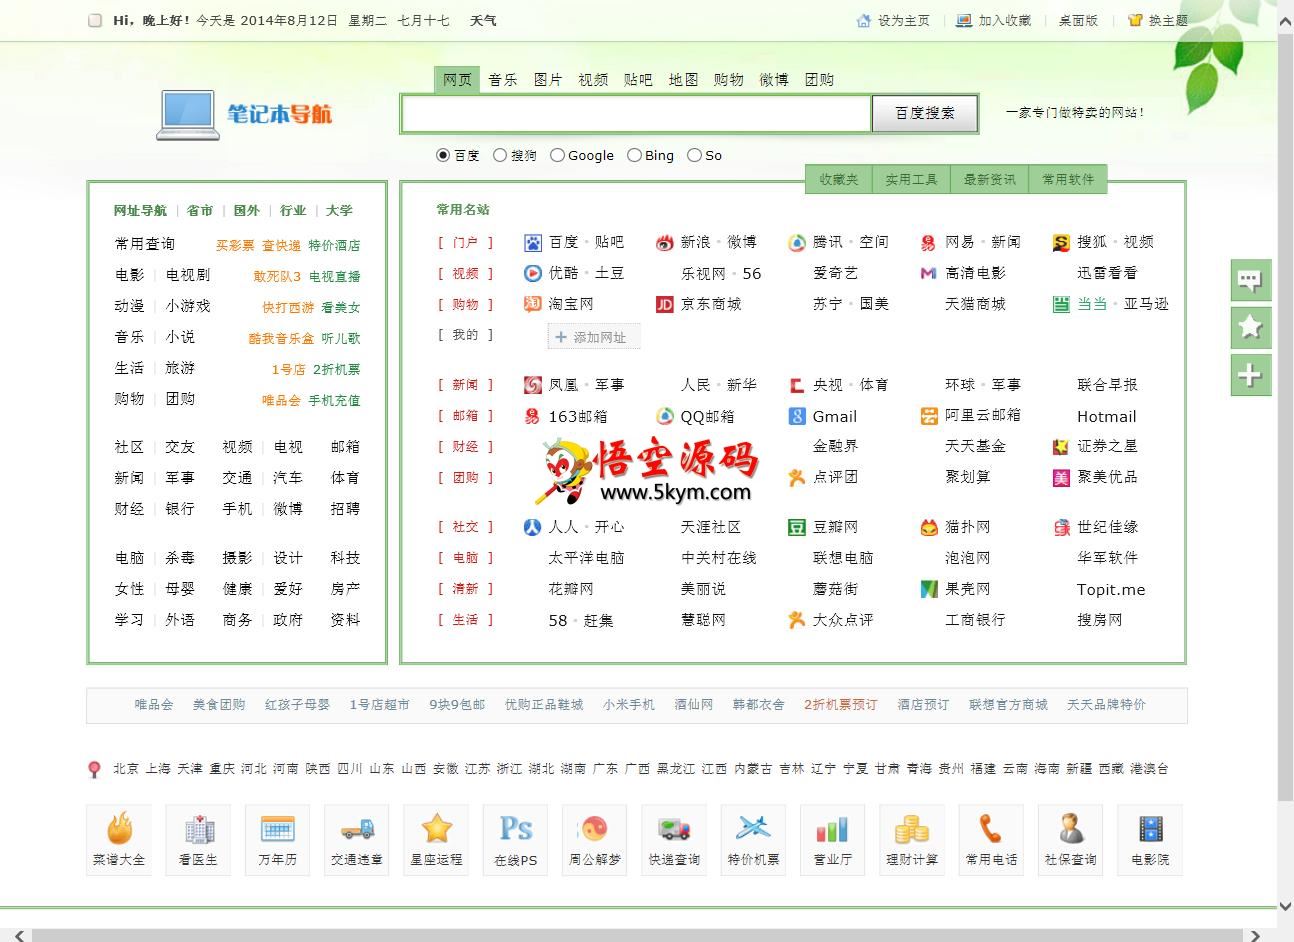Open the Hotmail link
Image resolution: width=1294 pixels, height=942 pixels.
click(x=1106, y=416)
